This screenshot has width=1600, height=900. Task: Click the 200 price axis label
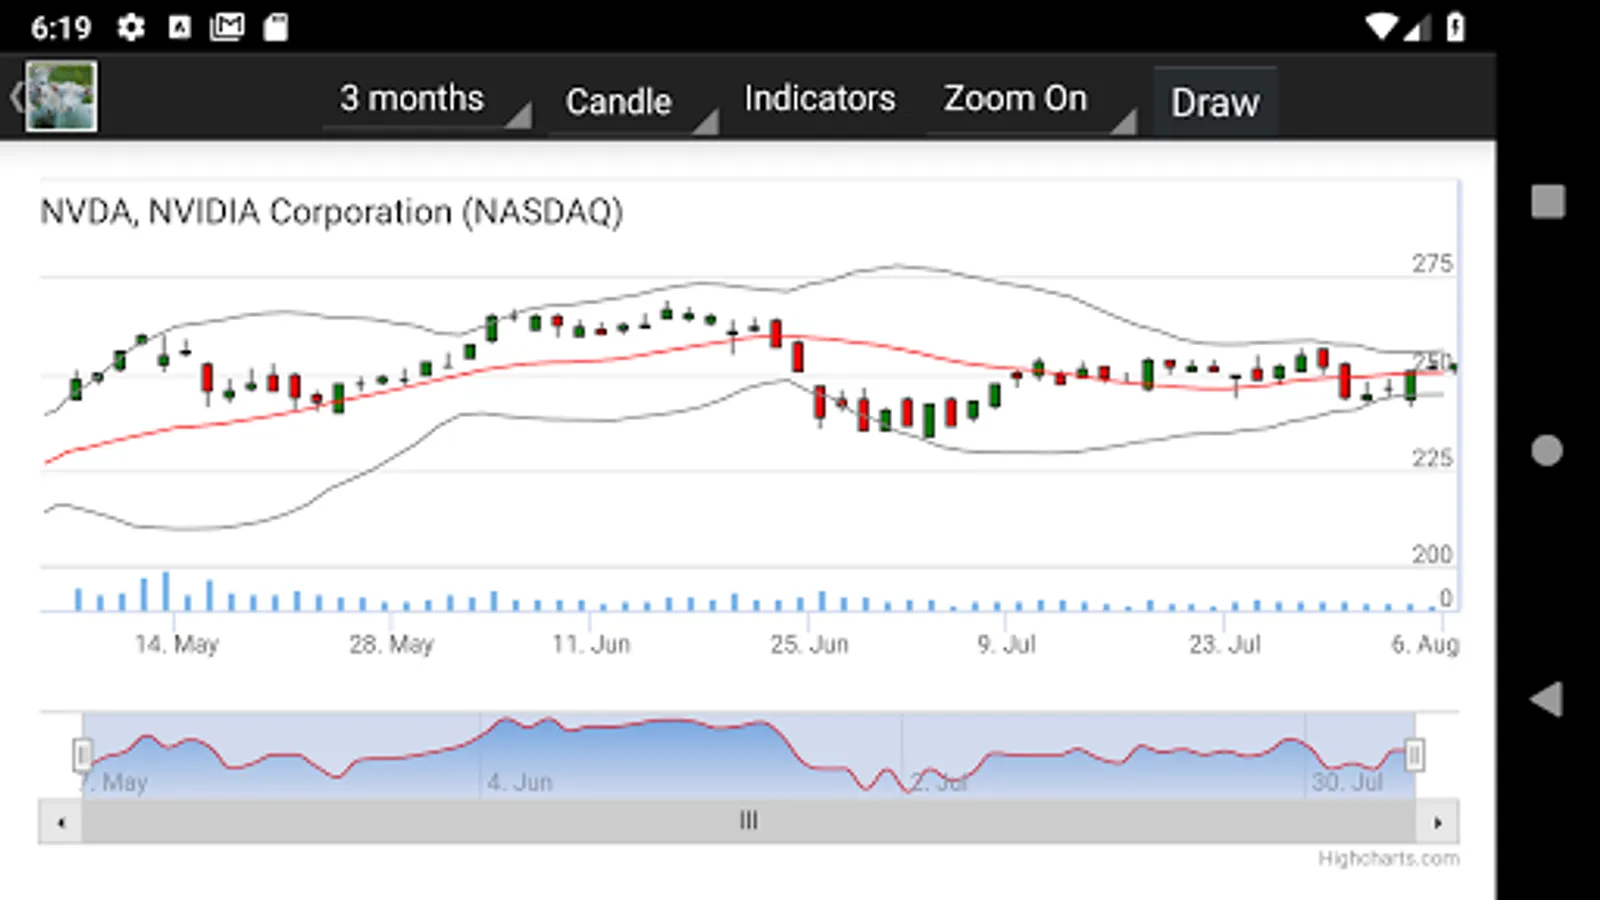click(x=1432, y=554)
